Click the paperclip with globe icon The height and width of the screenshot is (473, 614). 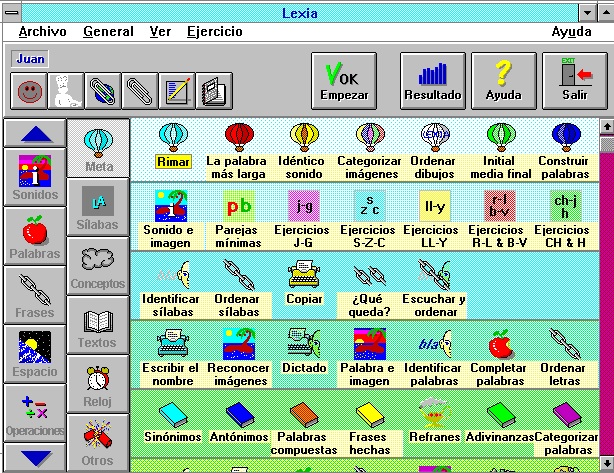[x=103, y=91]
